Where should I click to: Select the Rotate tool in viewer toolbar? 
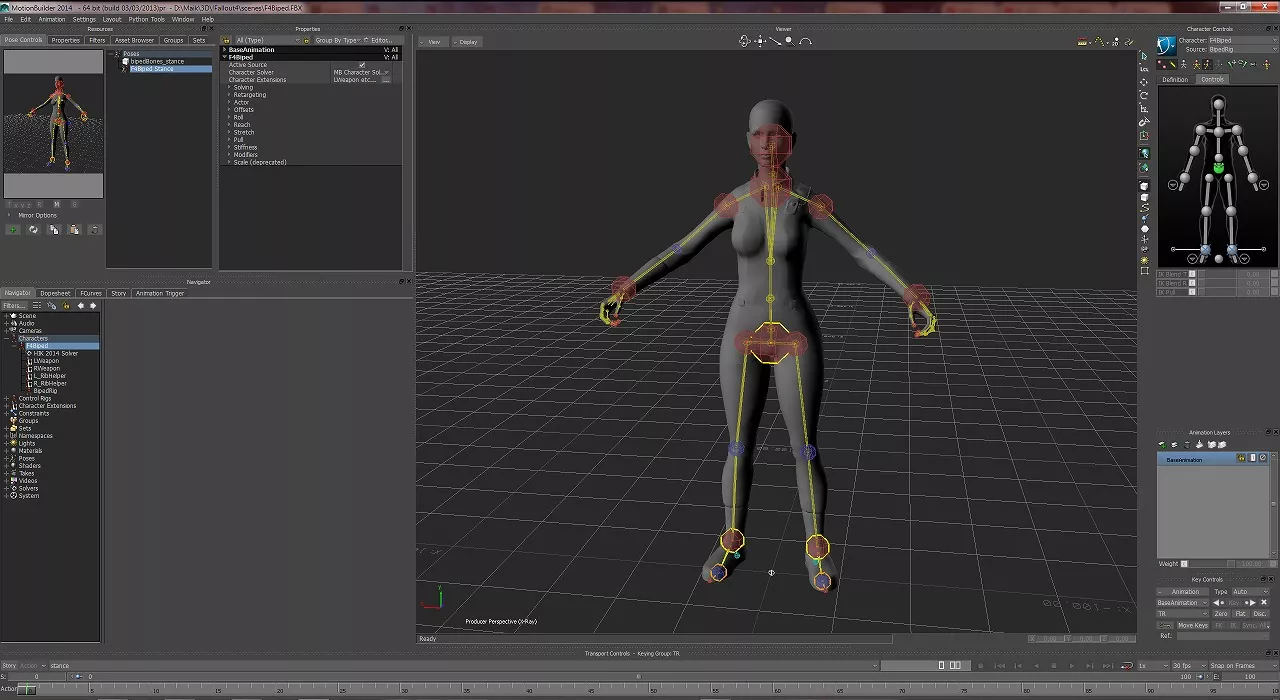click(1144, 95)
